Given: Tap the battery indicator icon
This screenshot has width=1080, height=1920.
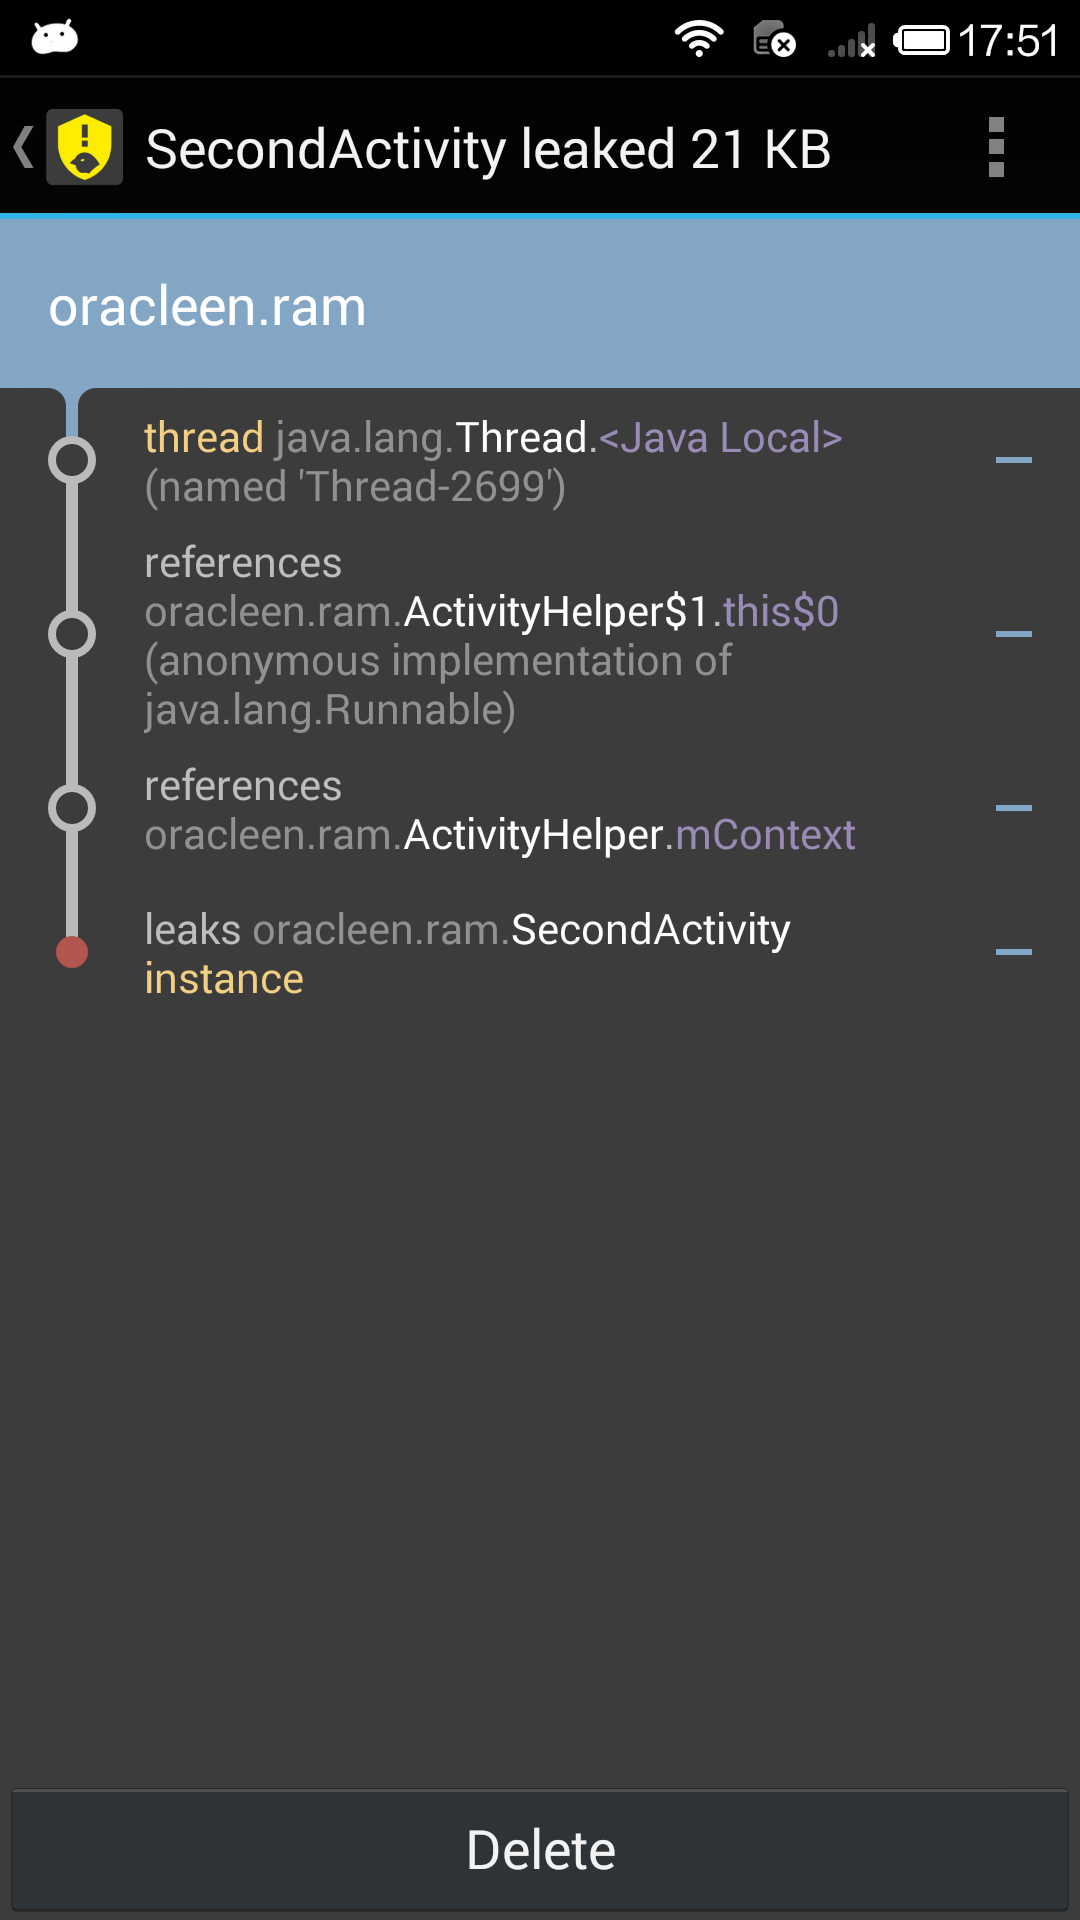Looking at the screenshot, I should click(x=921, y=40).
